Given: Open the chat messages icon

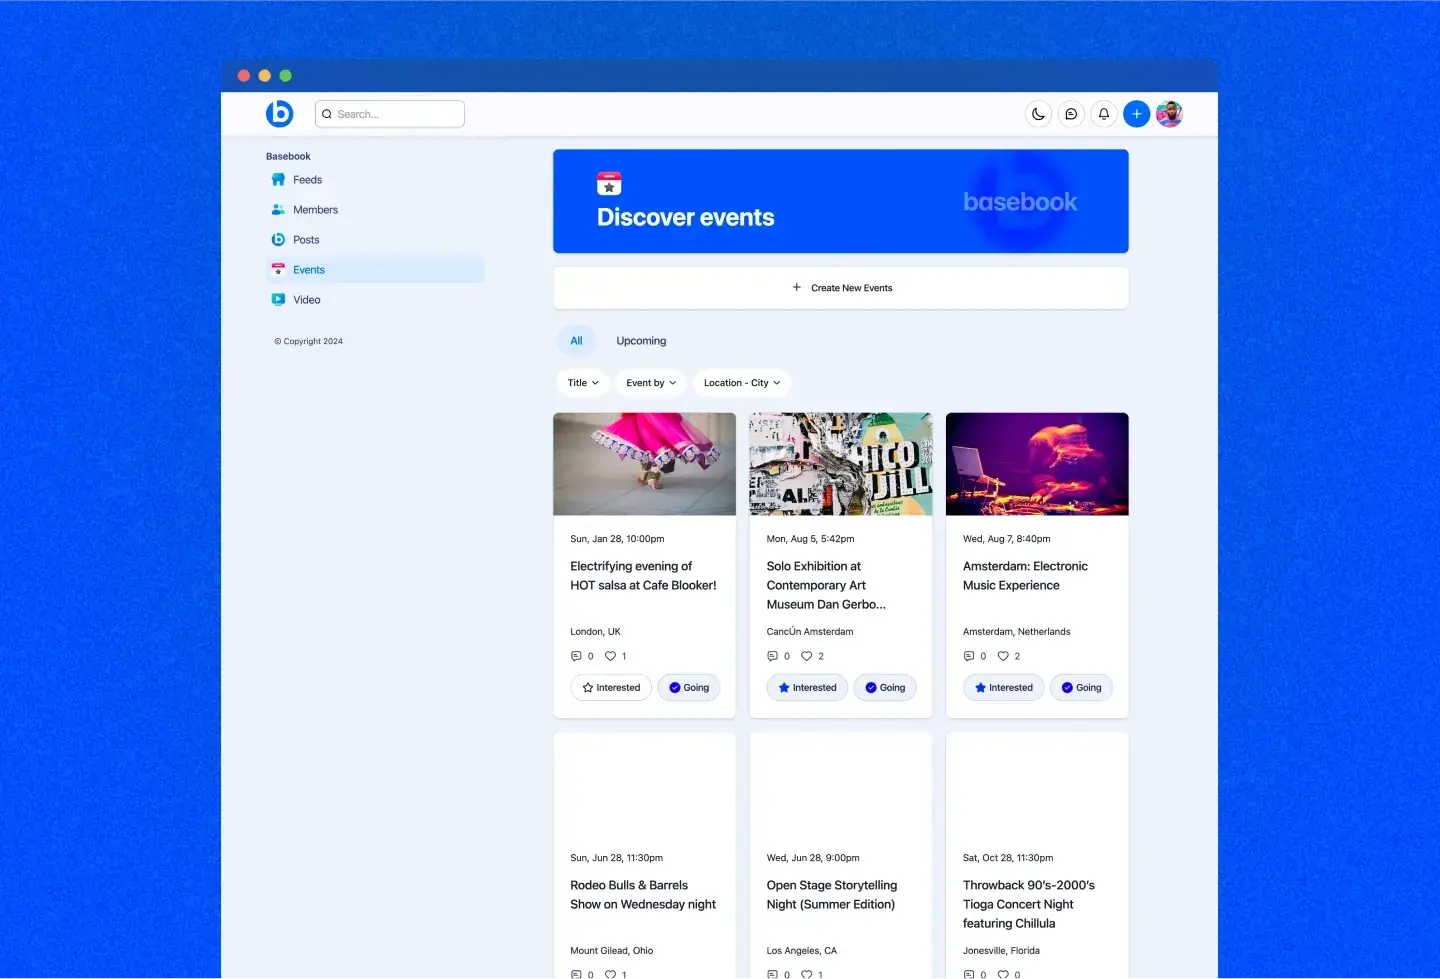Looking at the screenshot, I should coord(1071,114).
